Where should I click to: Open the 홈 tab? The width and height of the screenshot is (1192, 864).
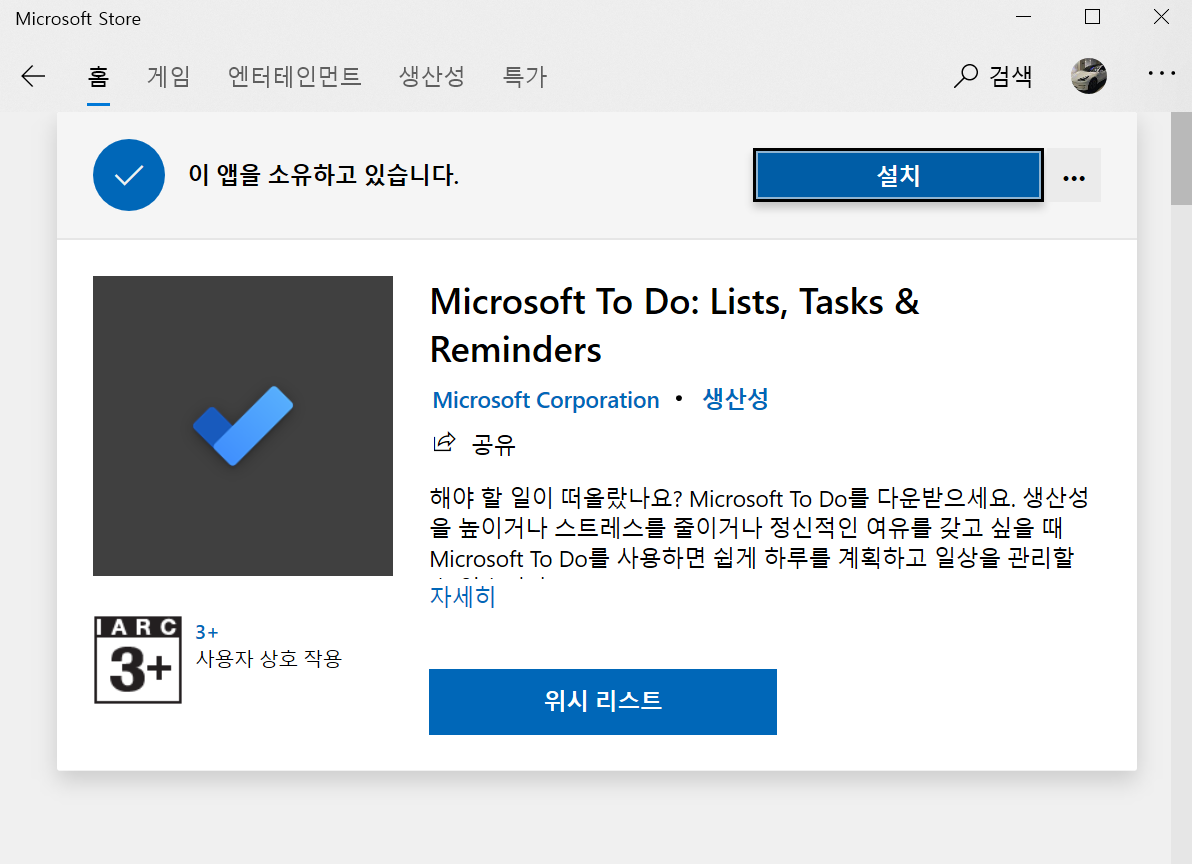pos(98,76)
